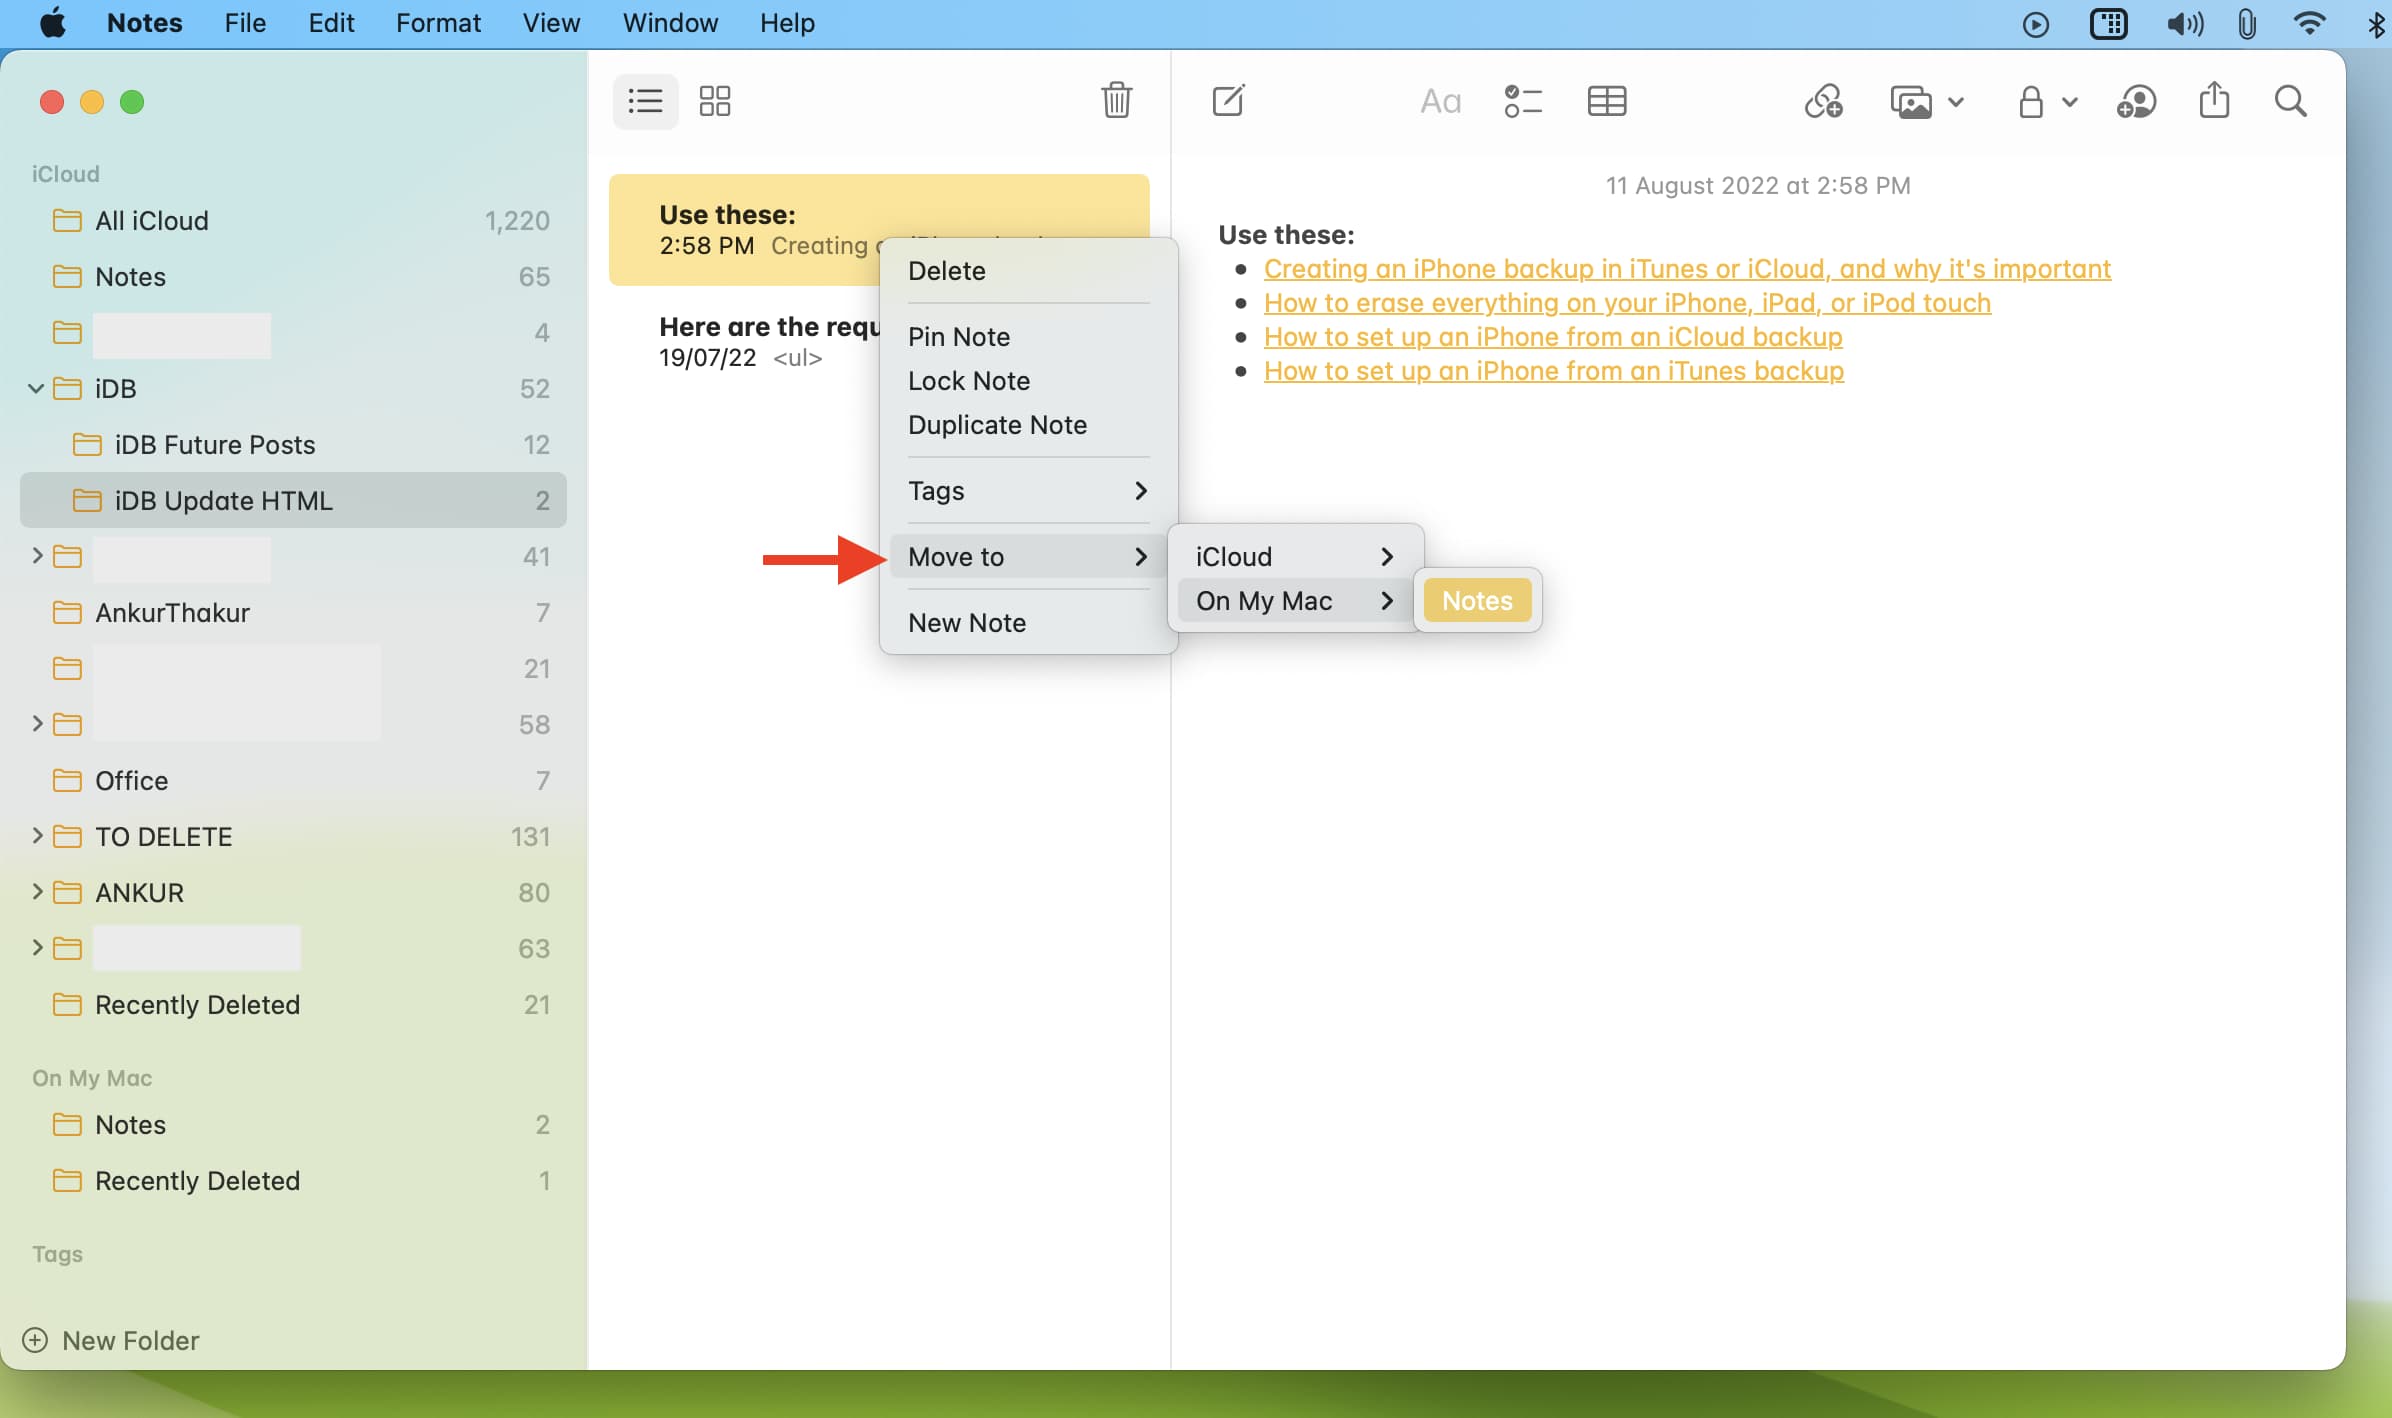Open link about creating an iPhone backup

click(x=1687, y=269)
